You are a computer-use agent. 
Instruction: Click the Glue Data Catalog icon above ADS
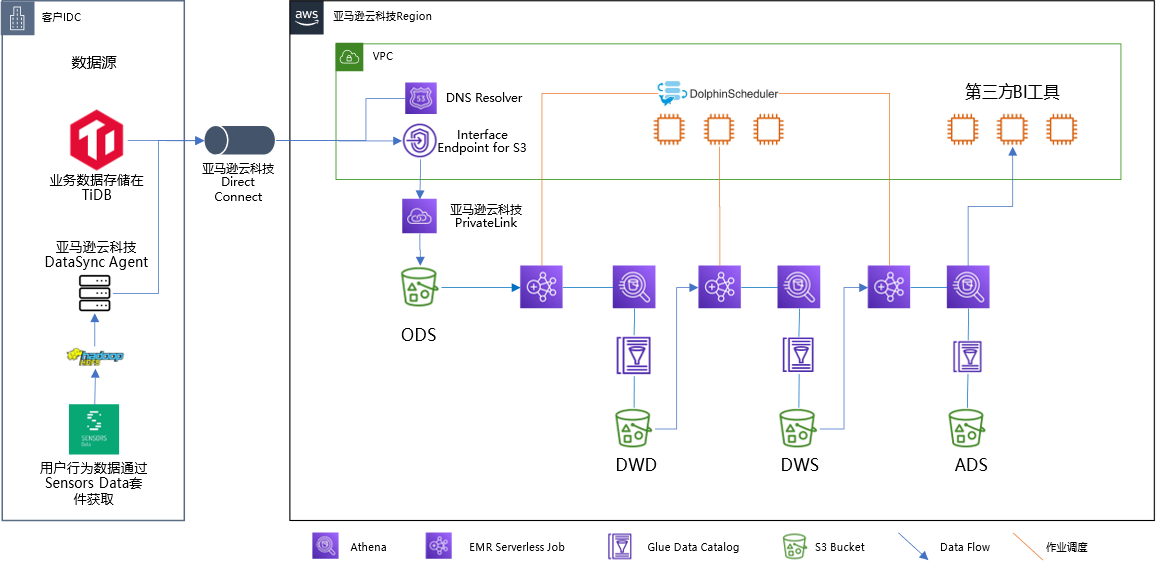pyautogui.click(x=968, y=356)
